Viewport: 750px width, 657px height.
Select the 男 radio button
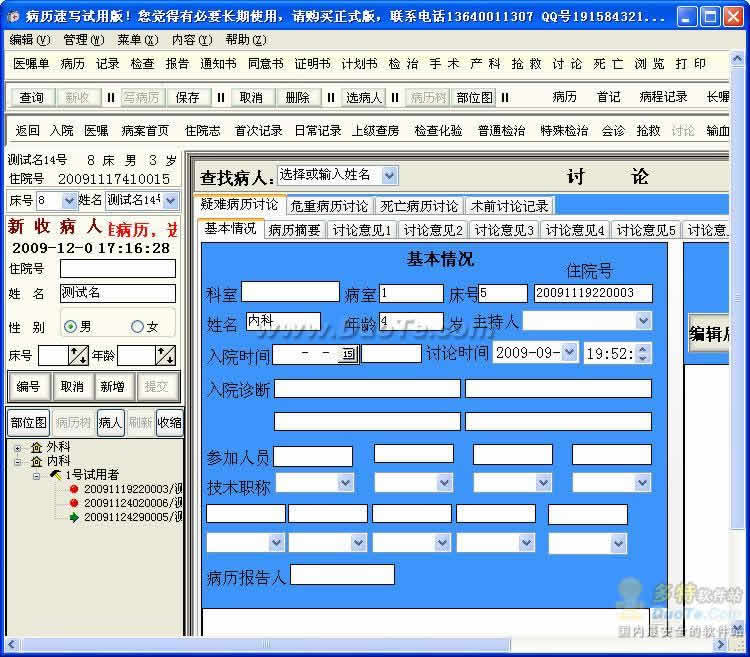click(x=70, y=327)
